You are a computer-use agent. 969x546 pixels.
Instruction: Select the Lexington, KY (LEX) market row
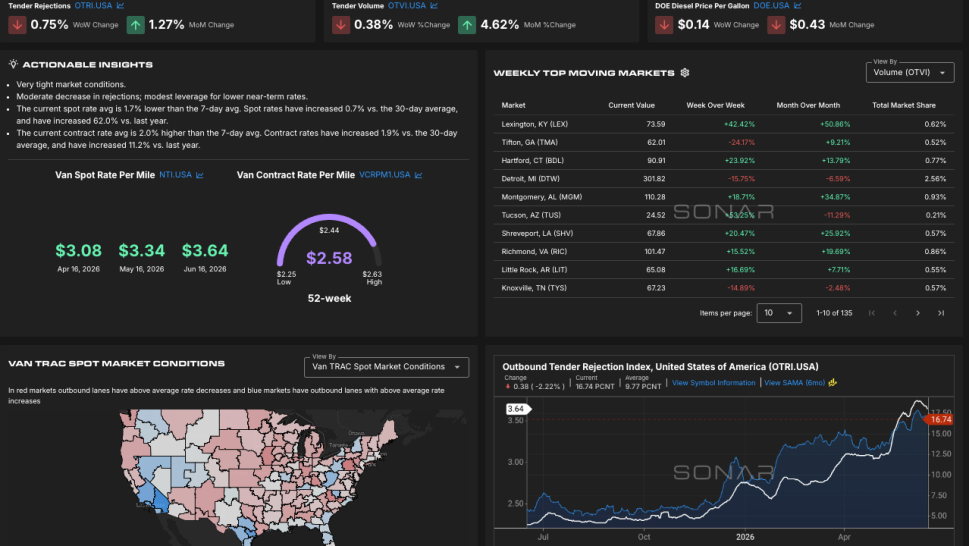(x=724, y=124)
